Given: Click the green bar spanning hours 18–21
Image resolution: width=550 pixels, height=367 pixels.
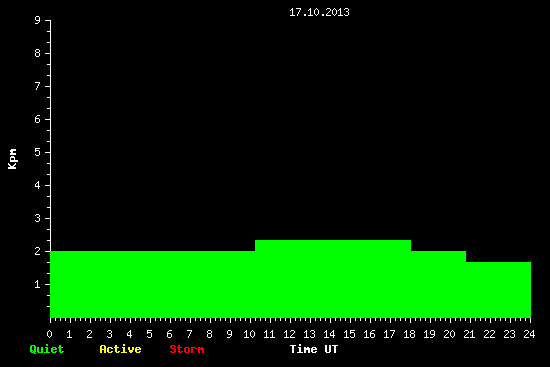Looking at the screenshot, I should click(438, 284).
